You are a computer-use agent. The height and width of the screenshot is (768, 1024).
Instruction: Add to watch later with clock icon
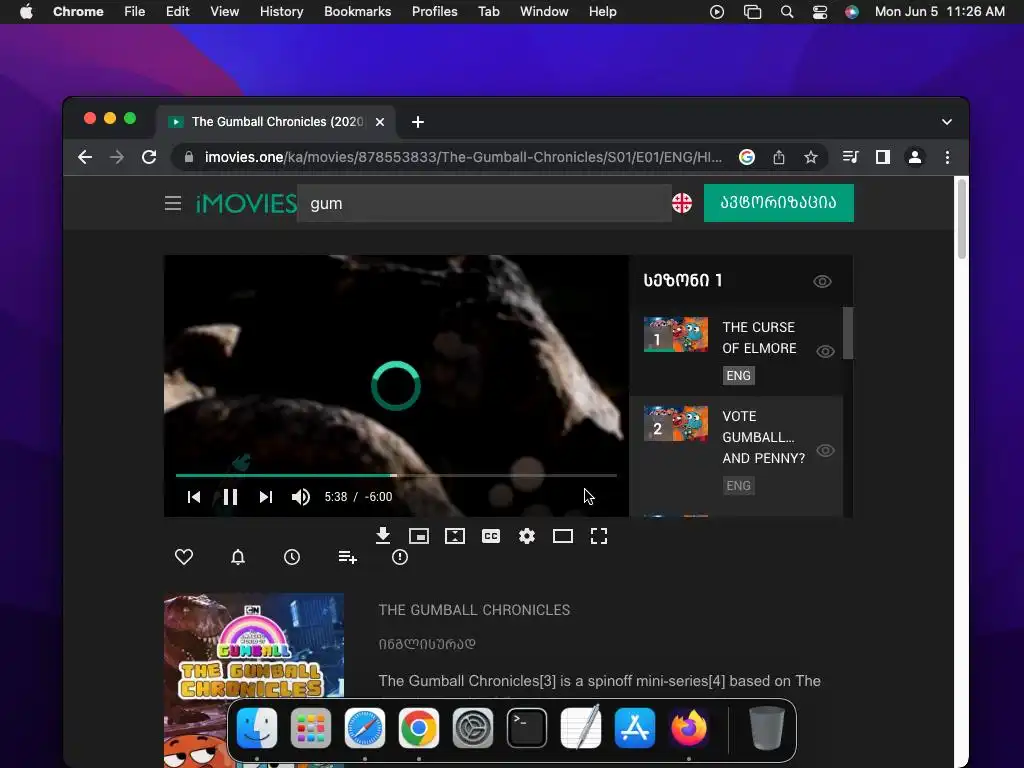point(292,557)
